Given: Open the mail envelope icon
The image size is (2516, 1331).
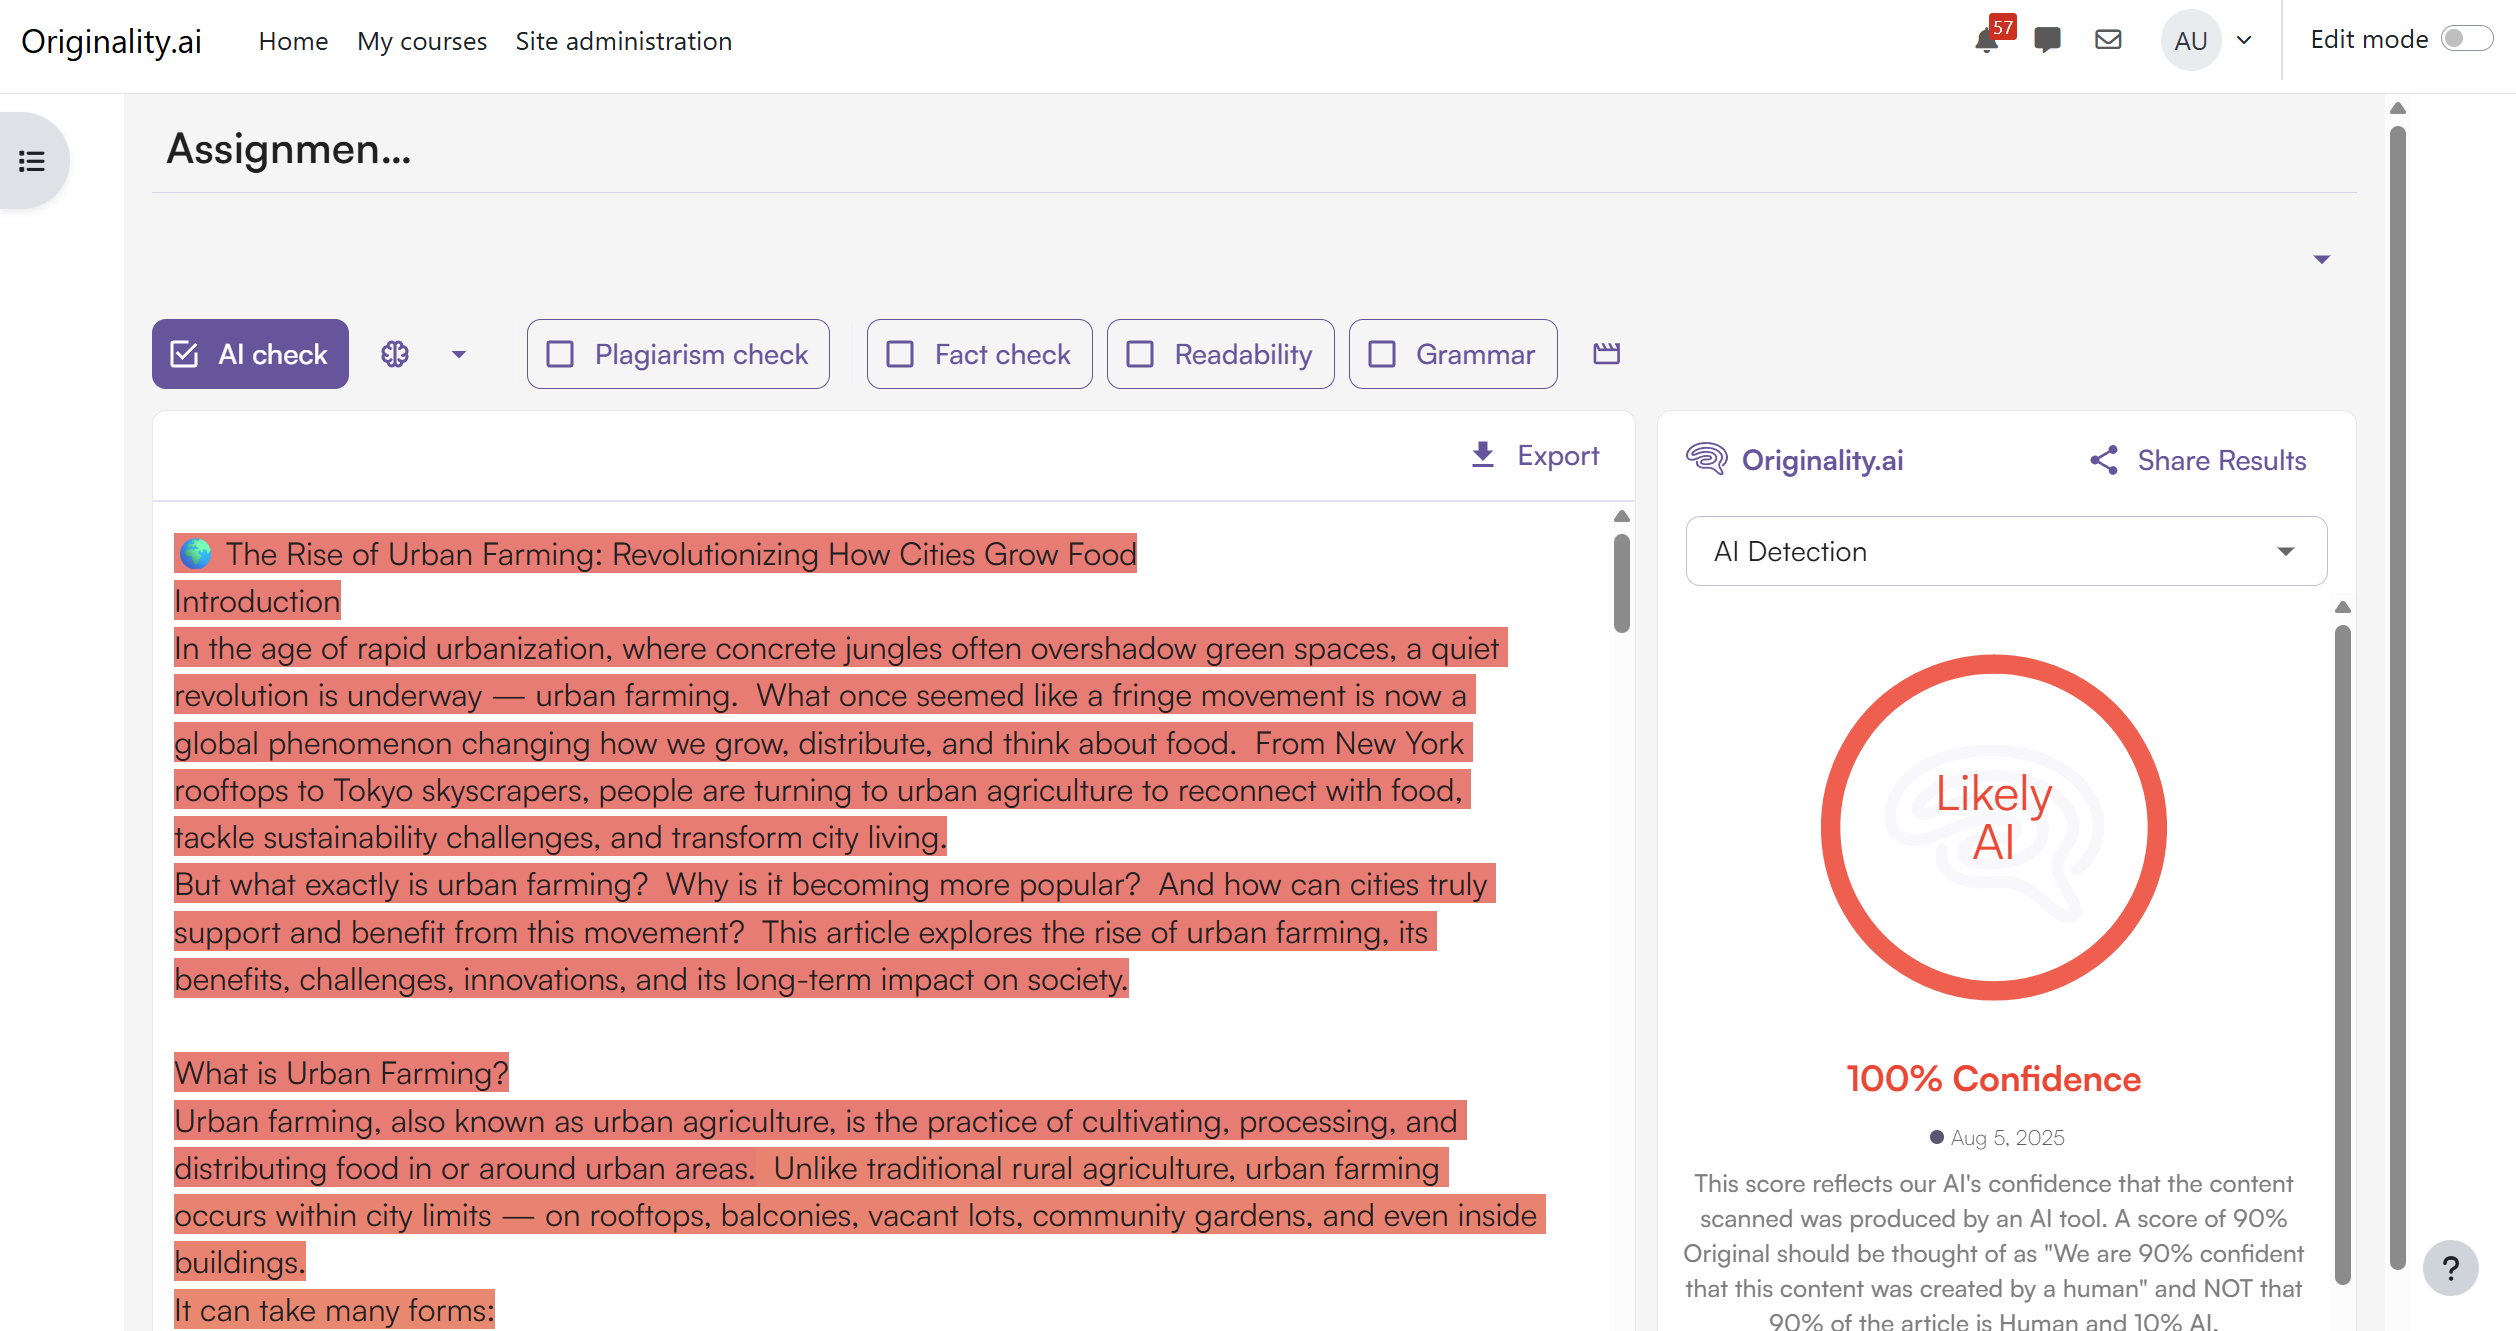Looking at the screenshot, I should point(2108,40).
